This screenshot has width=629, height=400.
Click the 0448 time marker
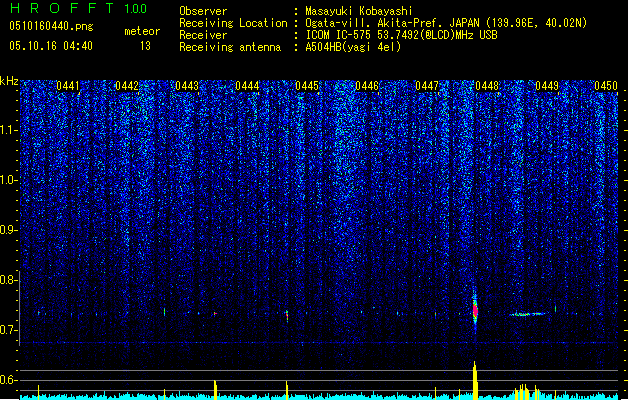[487, 86]
